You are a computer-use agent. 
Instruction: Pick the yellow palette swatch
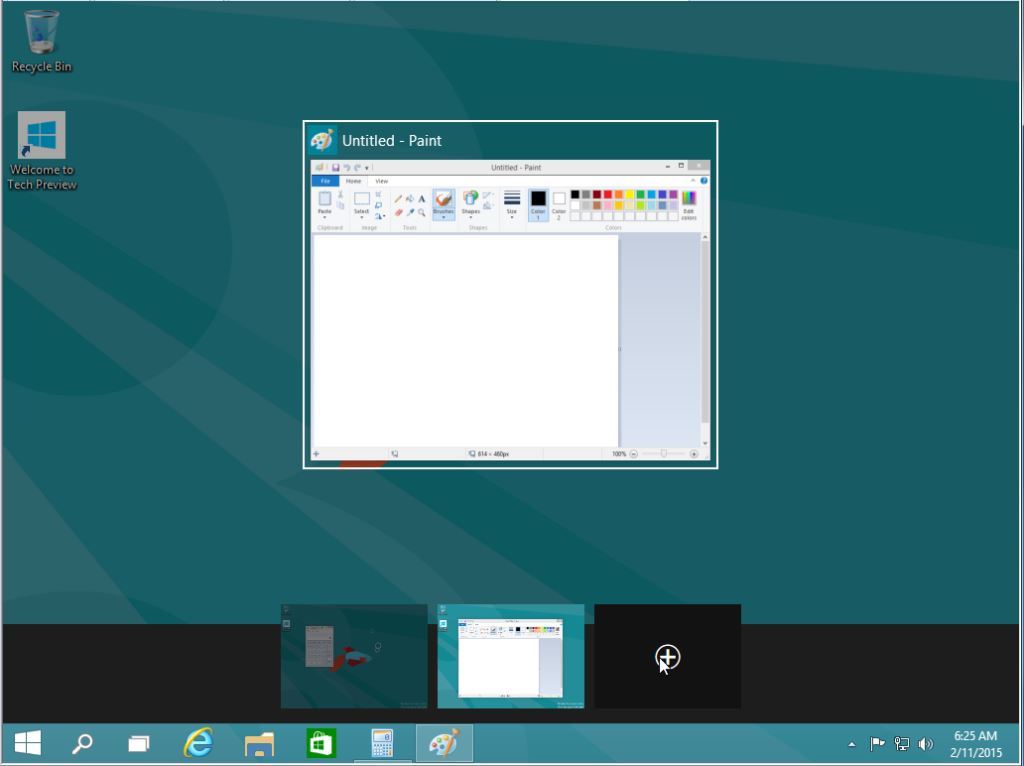[630, 195]
